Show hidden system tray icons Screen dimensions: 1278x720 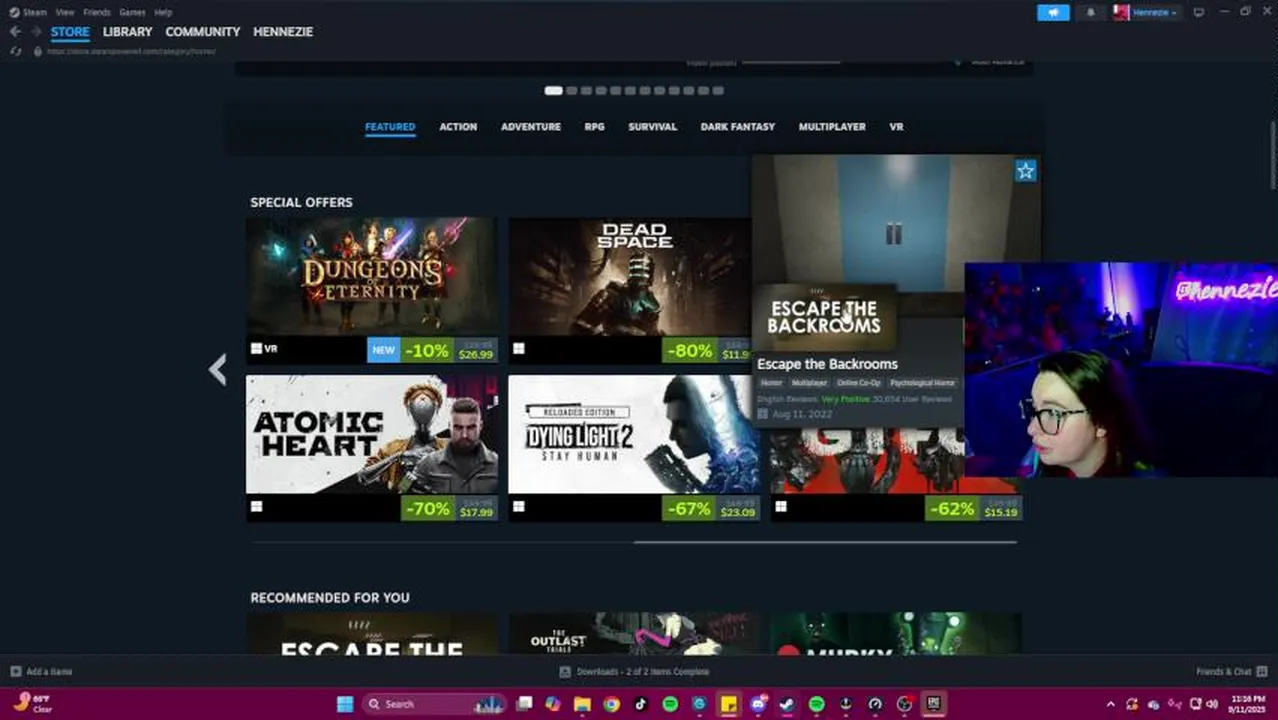[x=1110, y=704]
